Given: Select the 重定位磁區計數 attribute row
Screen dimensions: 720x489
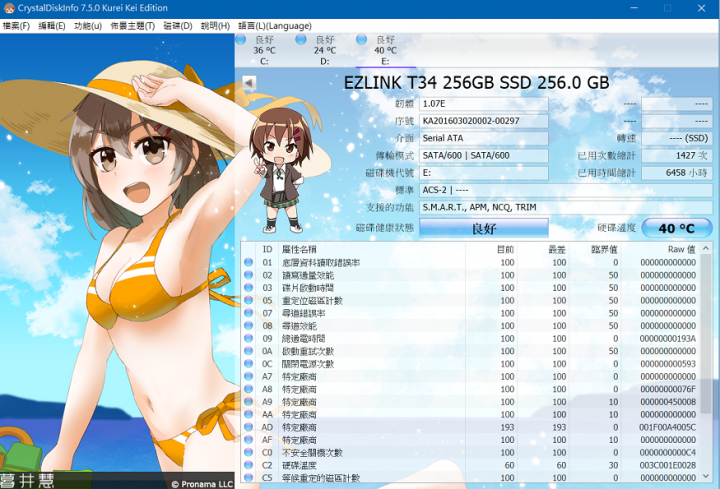Looking at the screenshot, I should tap(471, 300).
